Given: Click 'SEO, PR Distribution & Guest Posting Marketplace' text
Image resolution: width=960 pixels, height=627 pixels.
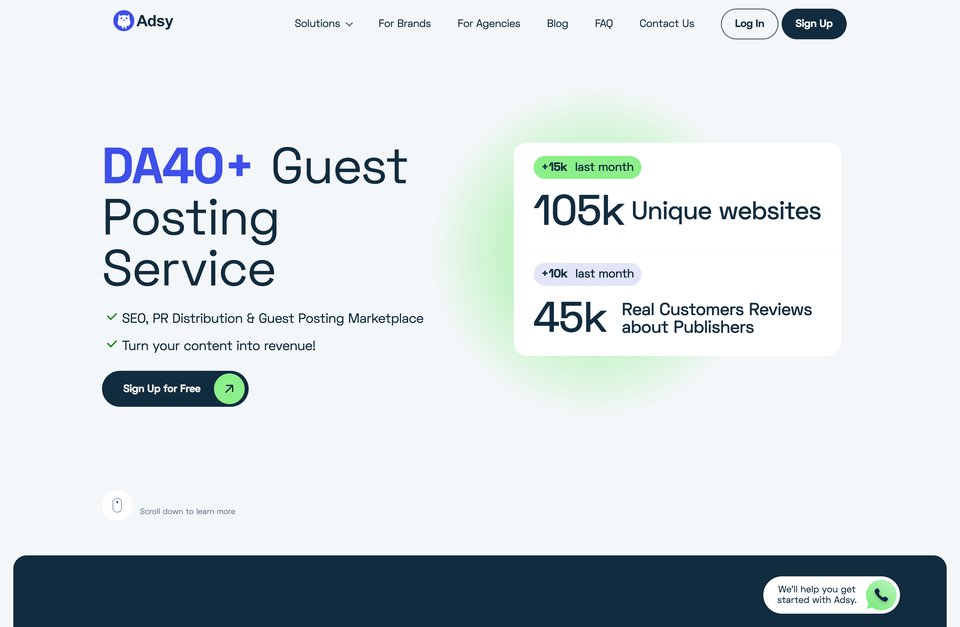Looking at the screenshot, I should [272, 318].
